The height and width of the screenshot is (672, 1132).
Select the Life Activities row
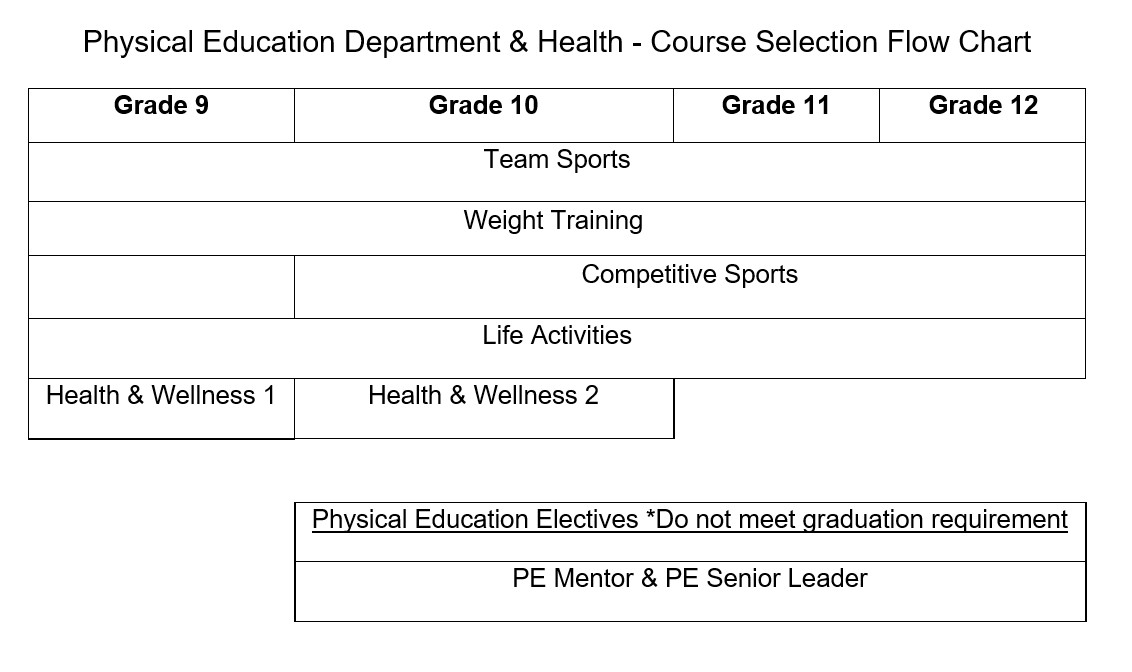(x=557, y=336)
